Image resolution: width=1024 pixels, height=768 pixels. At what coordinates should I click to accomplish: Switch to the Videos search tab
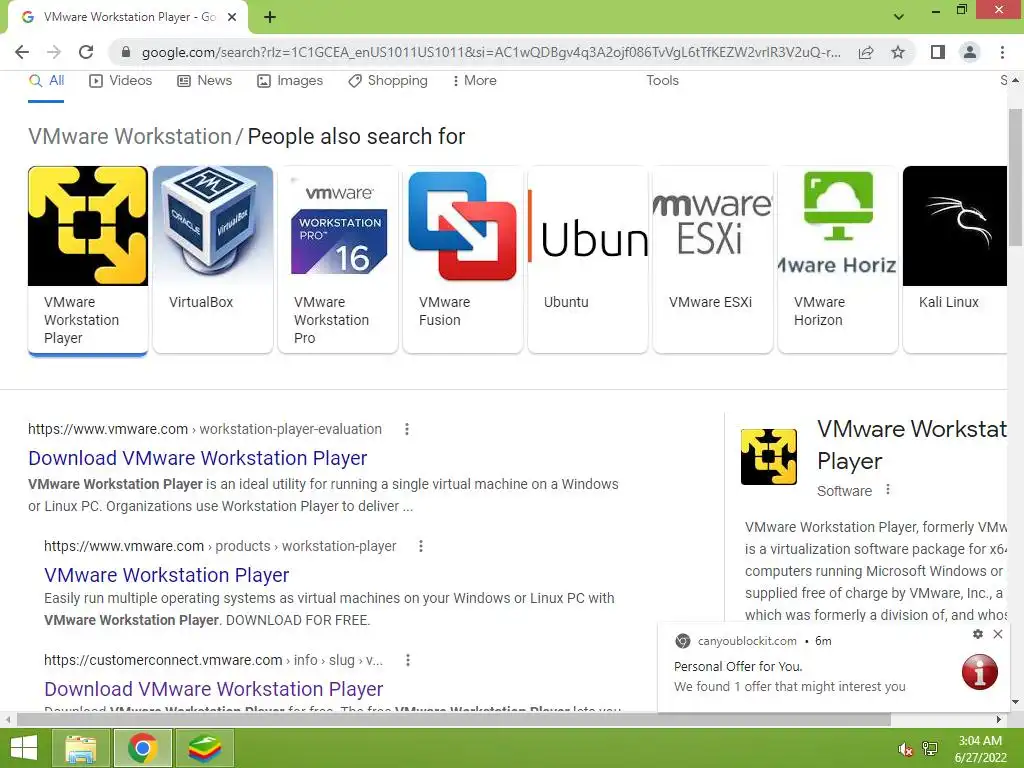point(121,81)
